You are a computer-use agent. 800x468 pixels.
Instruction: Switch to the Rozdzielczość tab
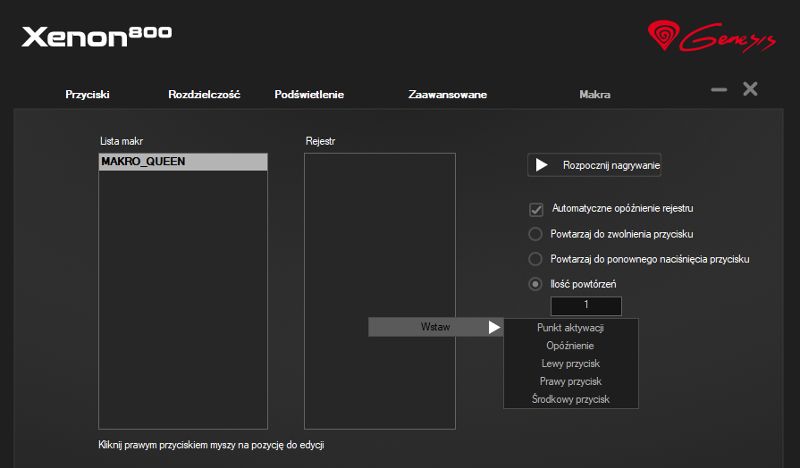pyautogui.click(x=204, y=94)
